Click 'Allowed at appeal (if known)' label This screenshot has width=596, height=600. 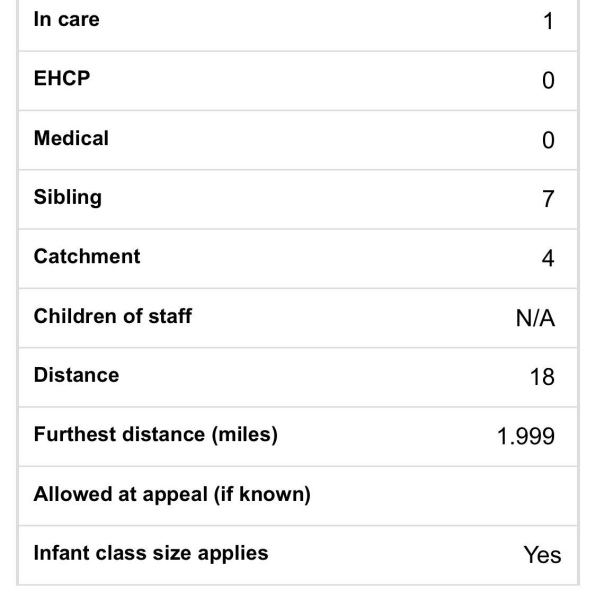tap(172, 494)
